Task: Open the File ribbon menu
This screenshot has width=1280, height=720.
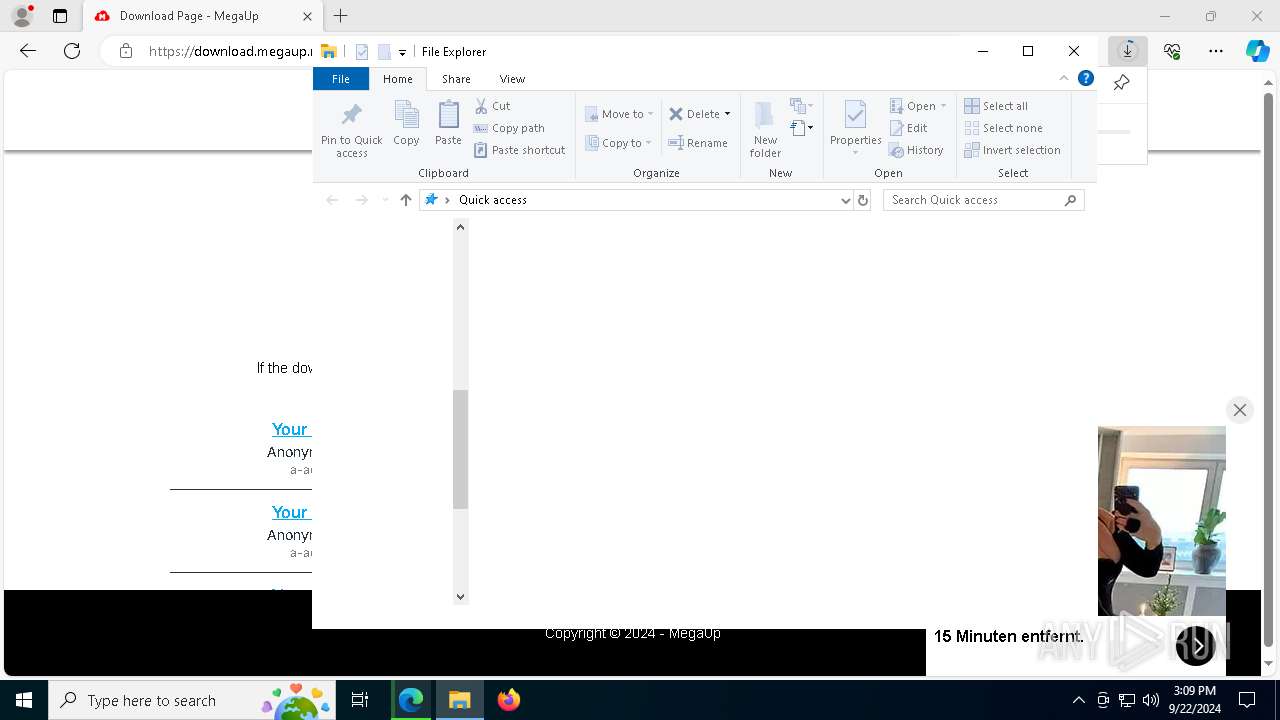Action: tap(341, 79)
